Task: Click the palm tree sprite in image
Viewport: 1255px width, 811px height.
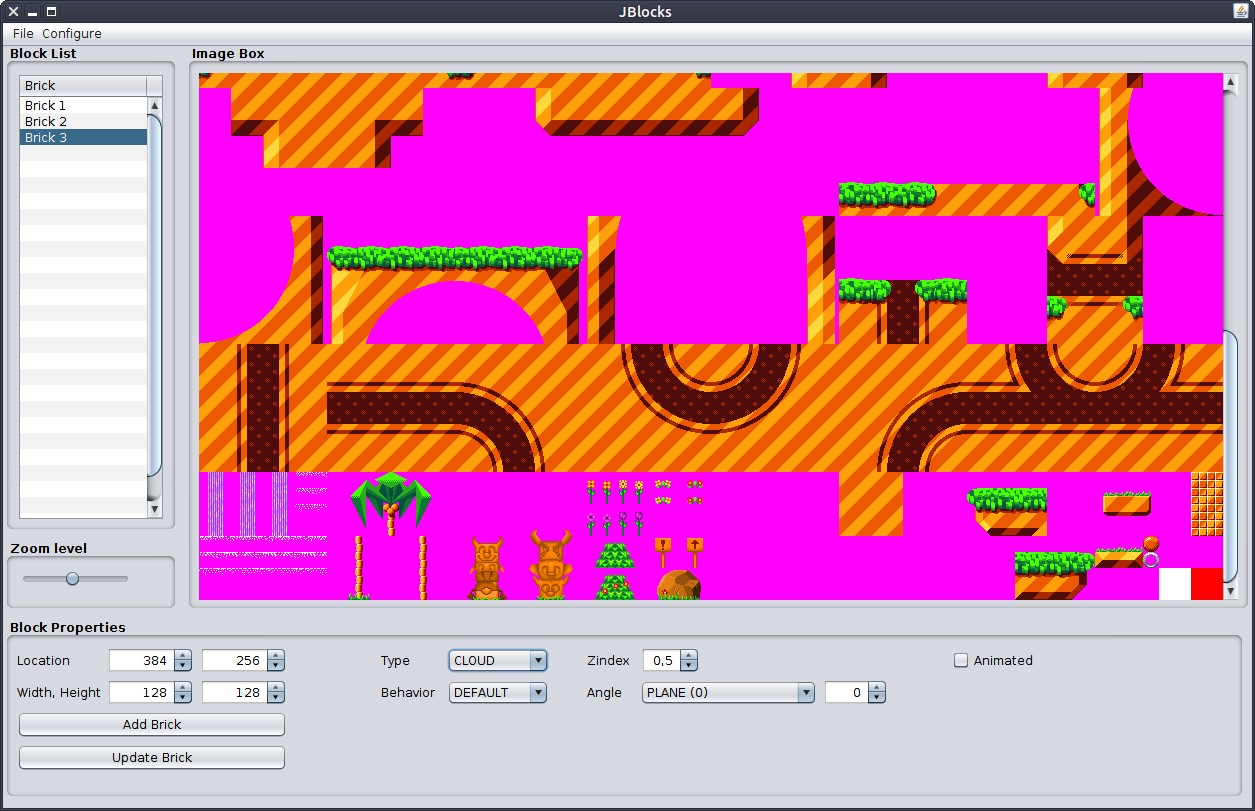Action: pyautogui.click(x=391, y=503)
